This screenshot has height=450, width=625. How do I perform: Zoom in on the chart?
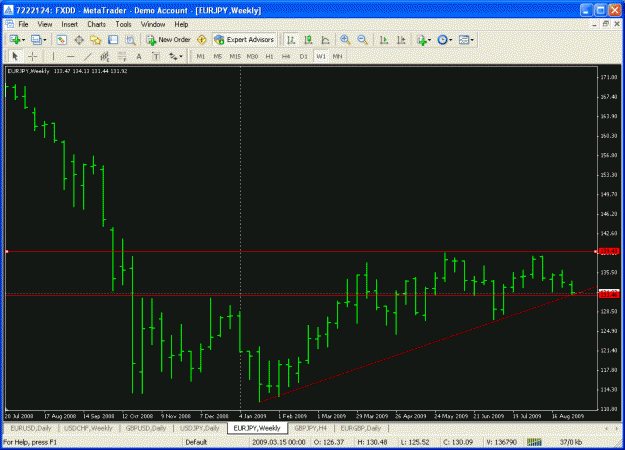coord(345,40)
